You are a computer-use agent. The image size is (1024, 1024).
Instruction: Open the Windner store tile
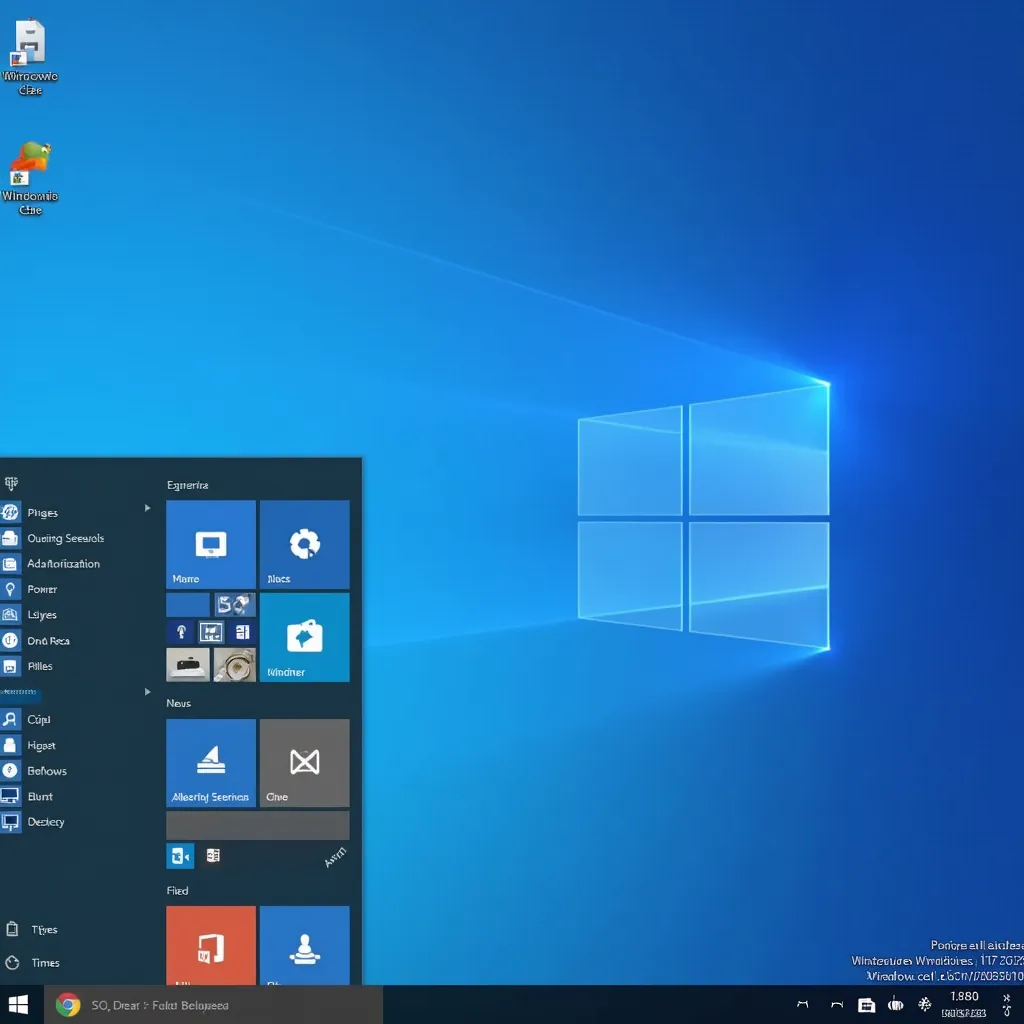tap(304, 637)
